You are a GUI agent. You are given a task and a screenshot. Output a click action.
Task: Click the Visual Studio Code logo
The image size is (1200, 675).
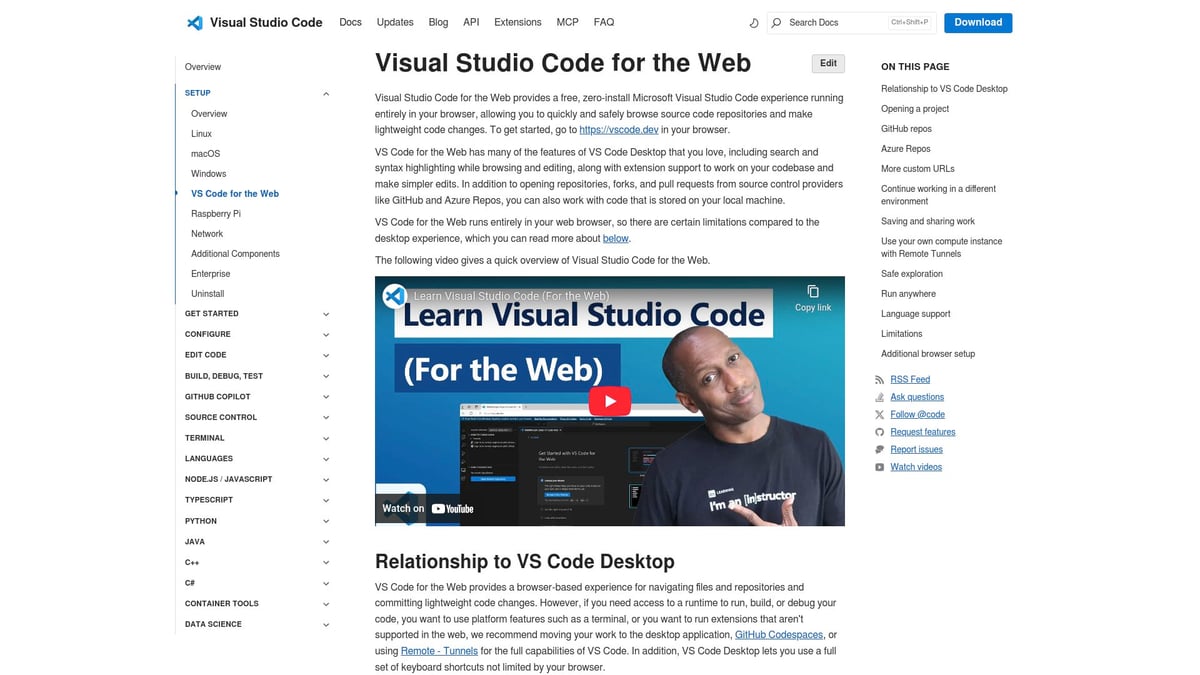click(x=193, y=21)
